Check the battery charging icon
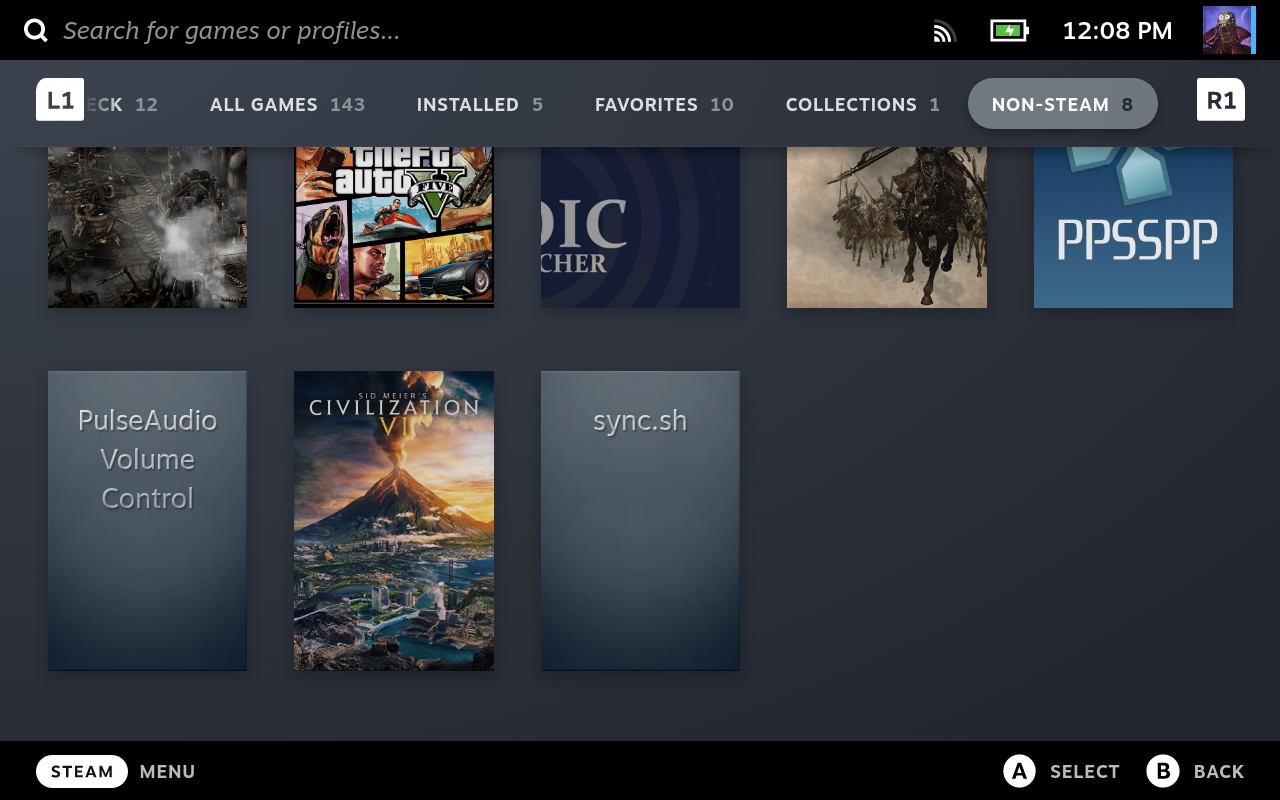The image size is (1280, 800). 1009,31
